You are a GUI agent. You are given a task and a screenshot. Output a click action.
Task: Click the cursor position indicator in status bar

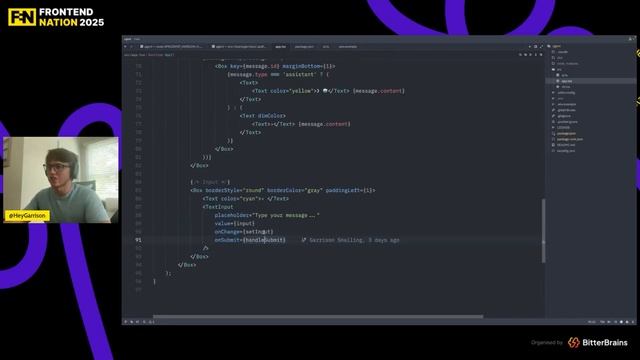(x=591, y=322)
